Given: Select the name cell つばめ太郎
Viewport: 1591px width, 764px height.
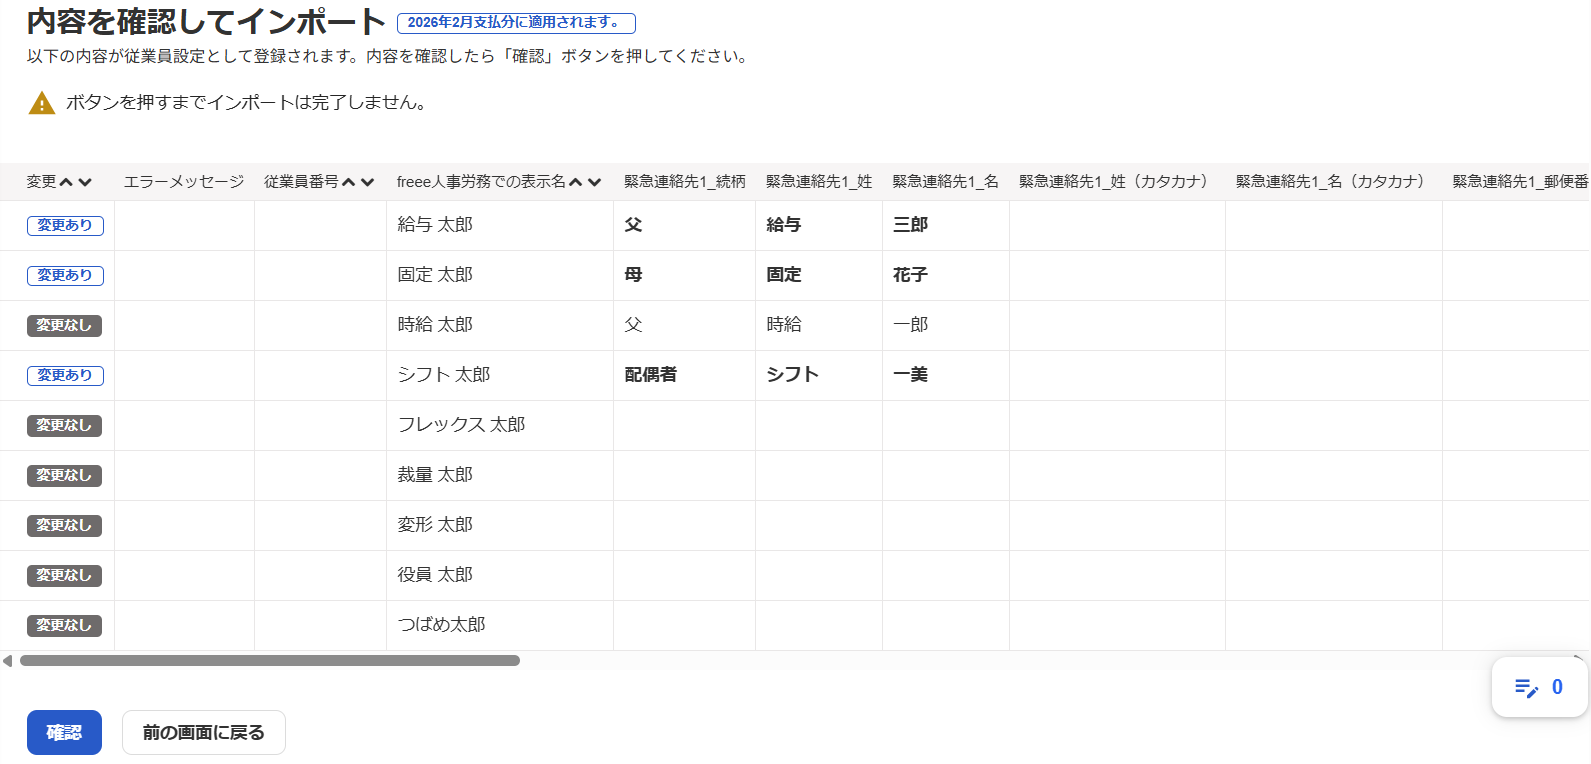Looking at the screenshot, I should pos(500,626).
